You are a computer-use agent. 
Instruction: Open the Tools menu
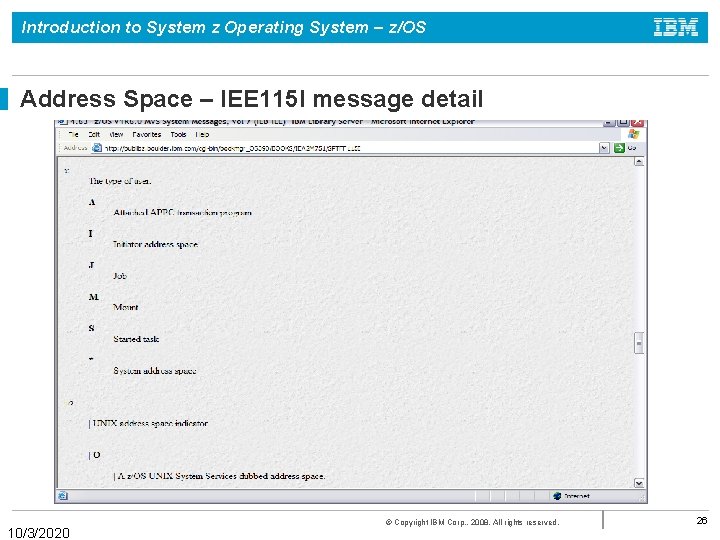[178, 135]
